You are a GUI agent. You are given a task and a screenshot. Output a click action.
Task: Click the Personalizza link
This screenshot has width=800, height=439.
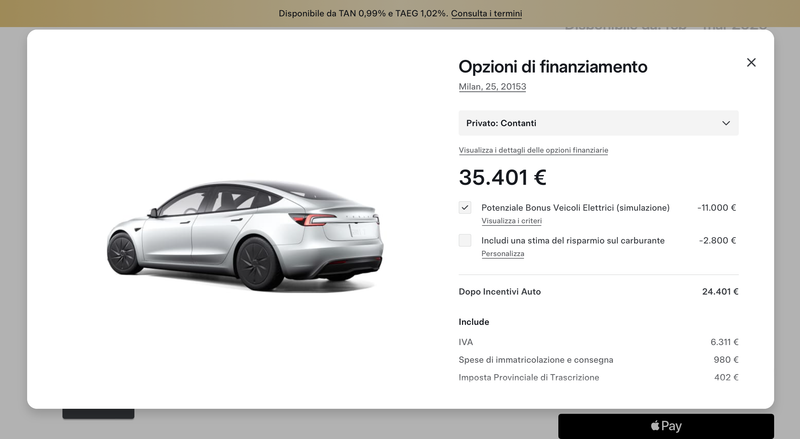pos(503,254)
